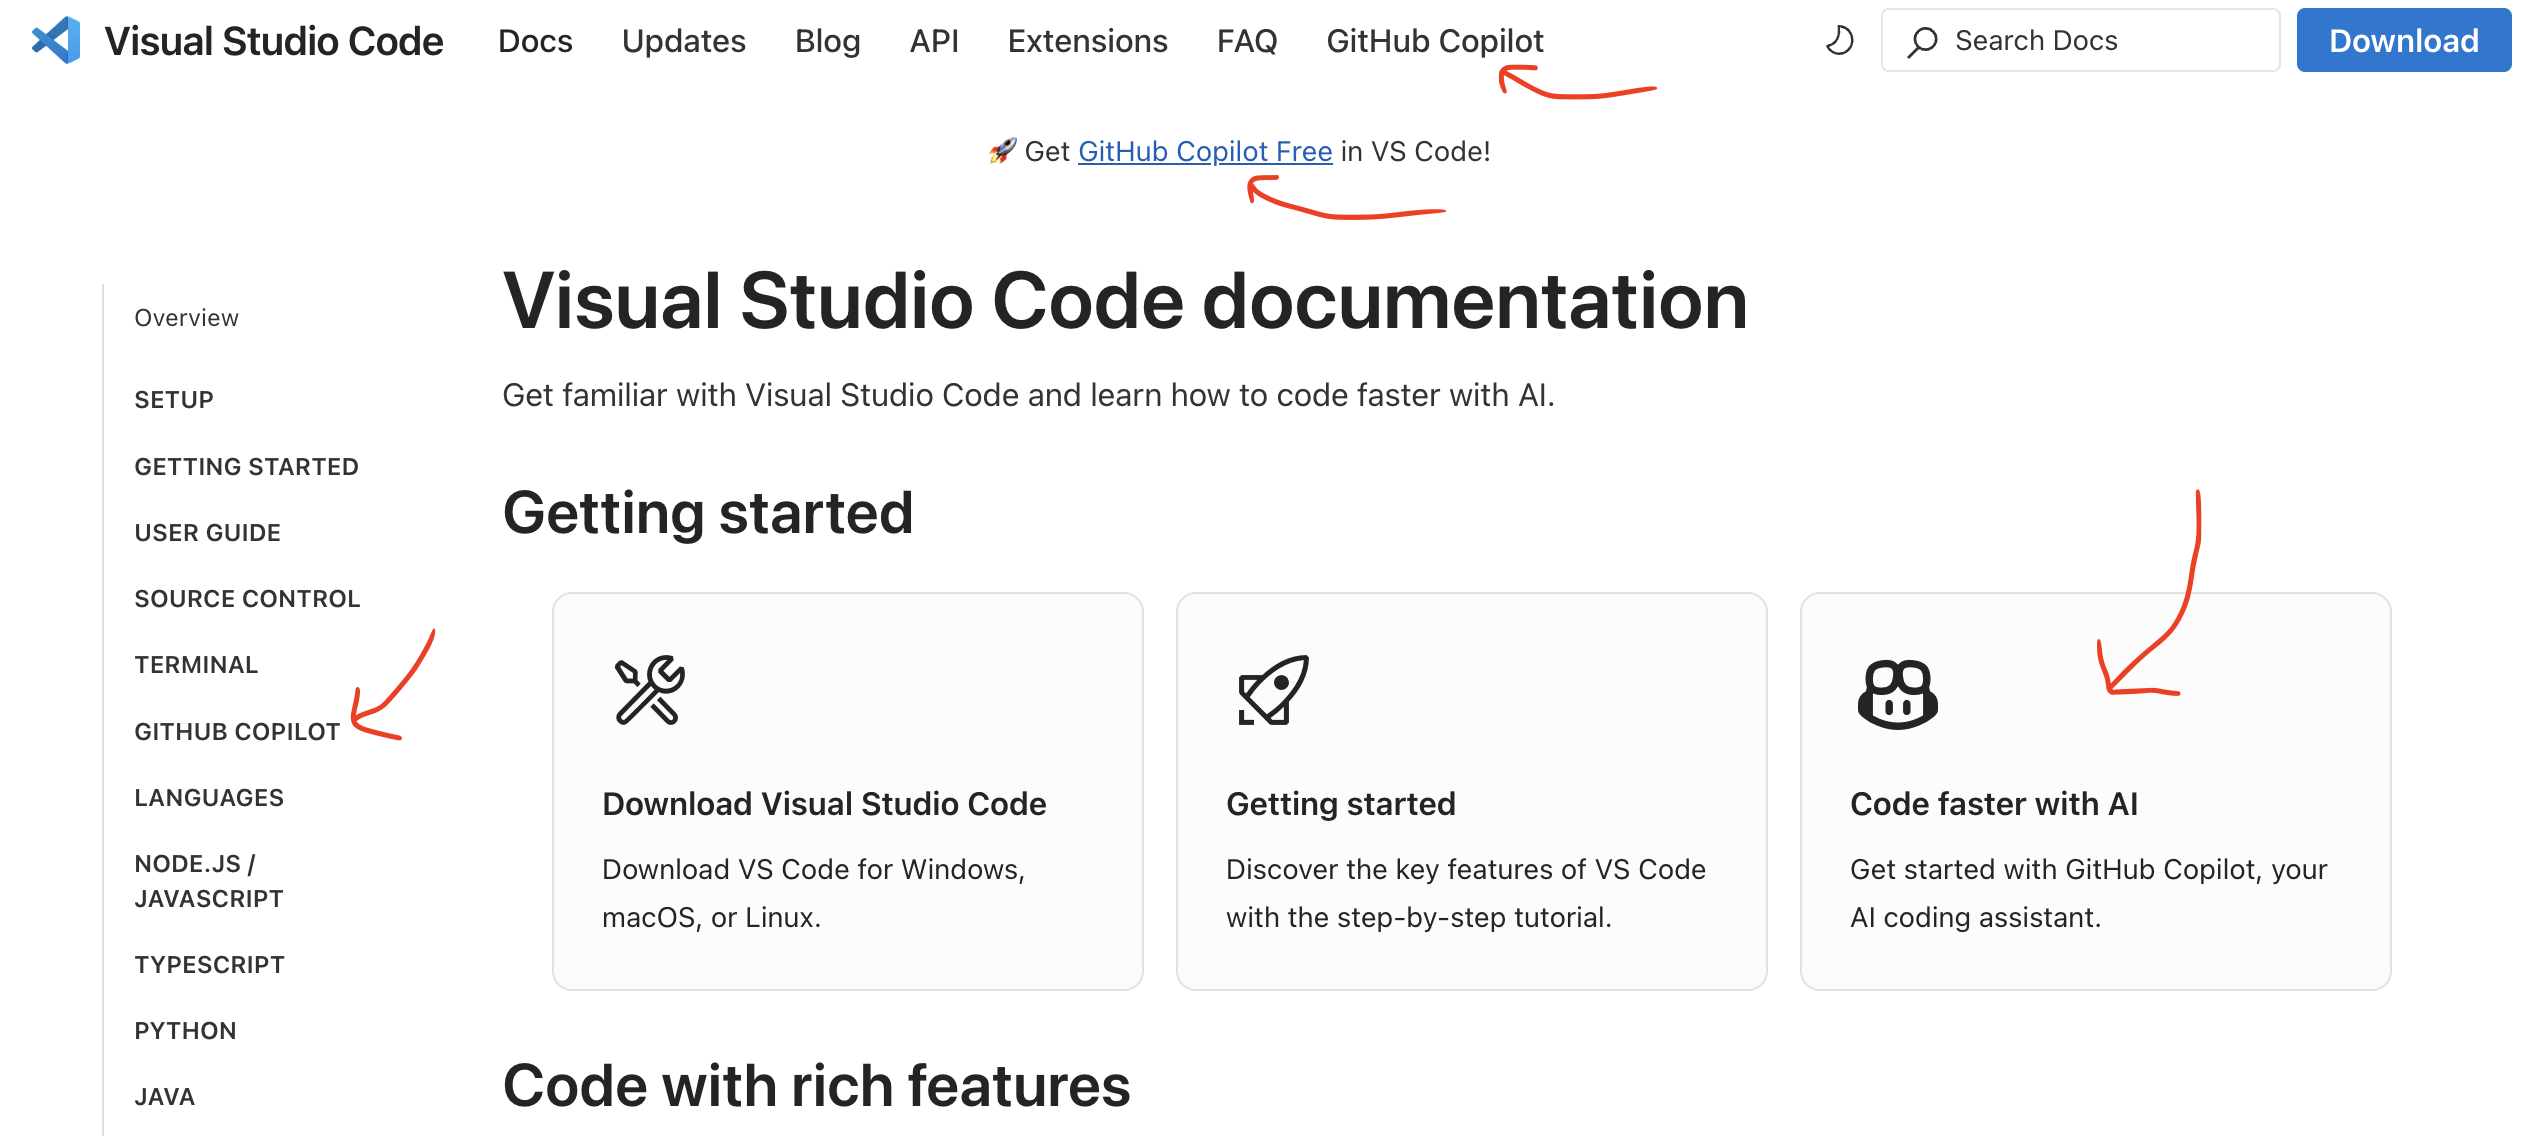Open the FAQ nav link

(x=1247, y=41)
